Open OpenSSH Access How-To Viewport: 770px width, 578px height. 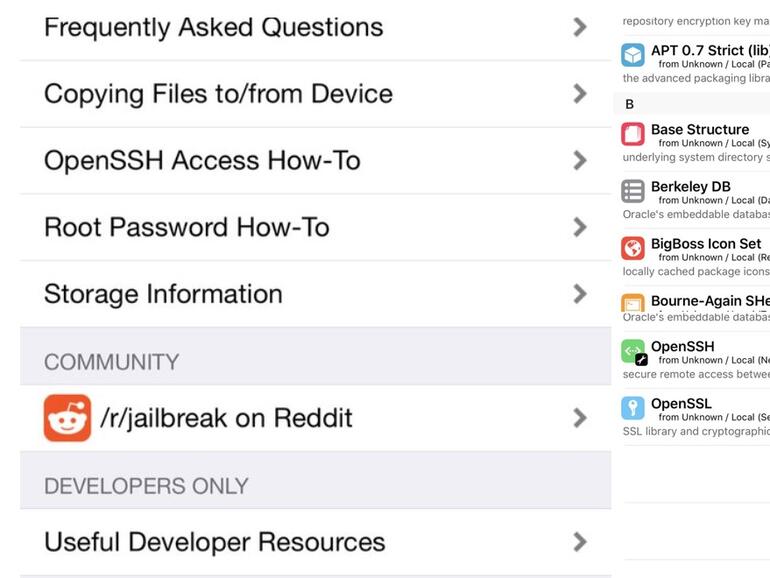pyautogui.click(x=202, y=160)
